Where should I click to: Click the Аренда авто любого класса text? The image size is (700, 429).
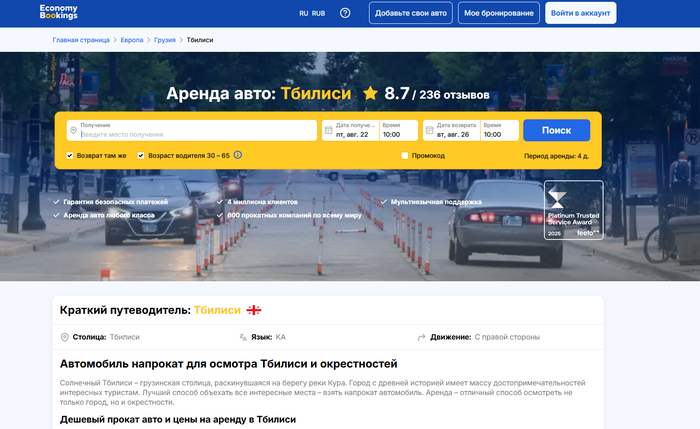(109, 215)
